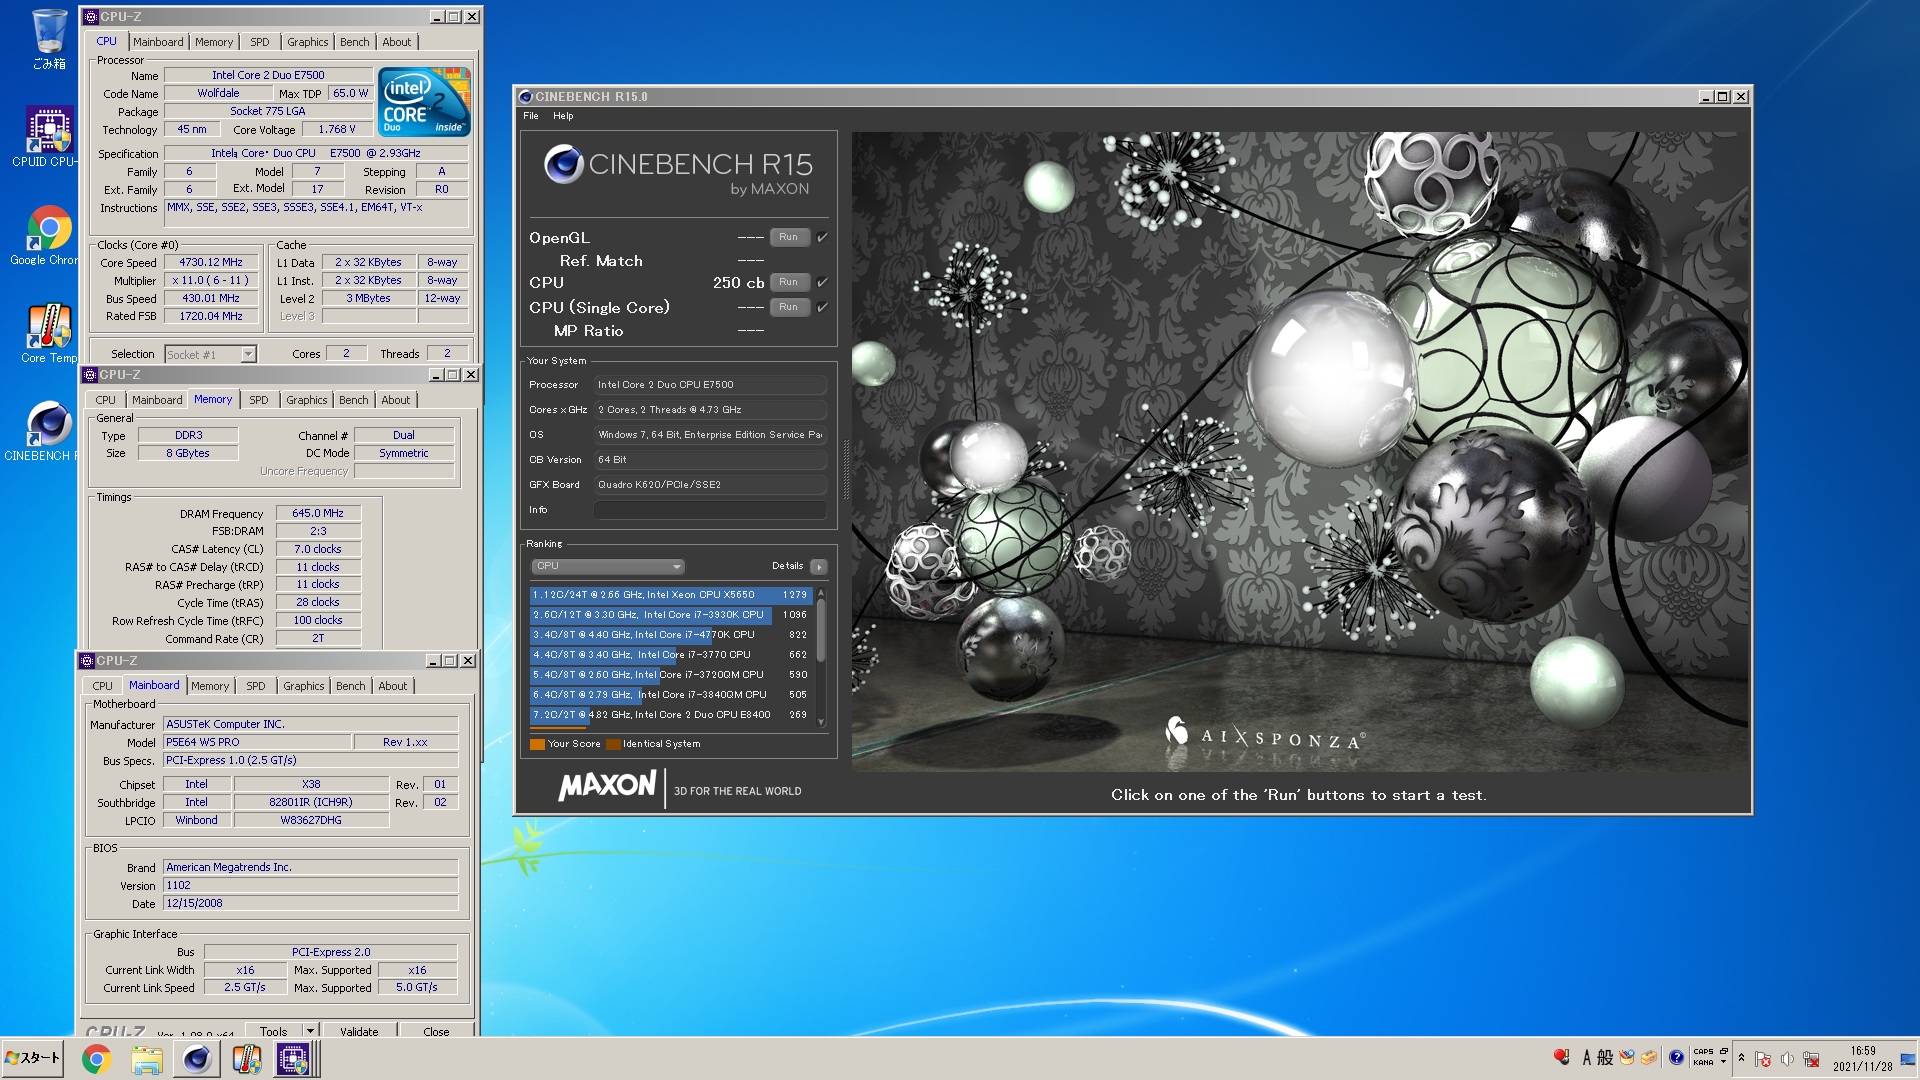The image size is (1920, 1080).
Task: Click the volume speaker tray icon
Action: [1787, 1059]
